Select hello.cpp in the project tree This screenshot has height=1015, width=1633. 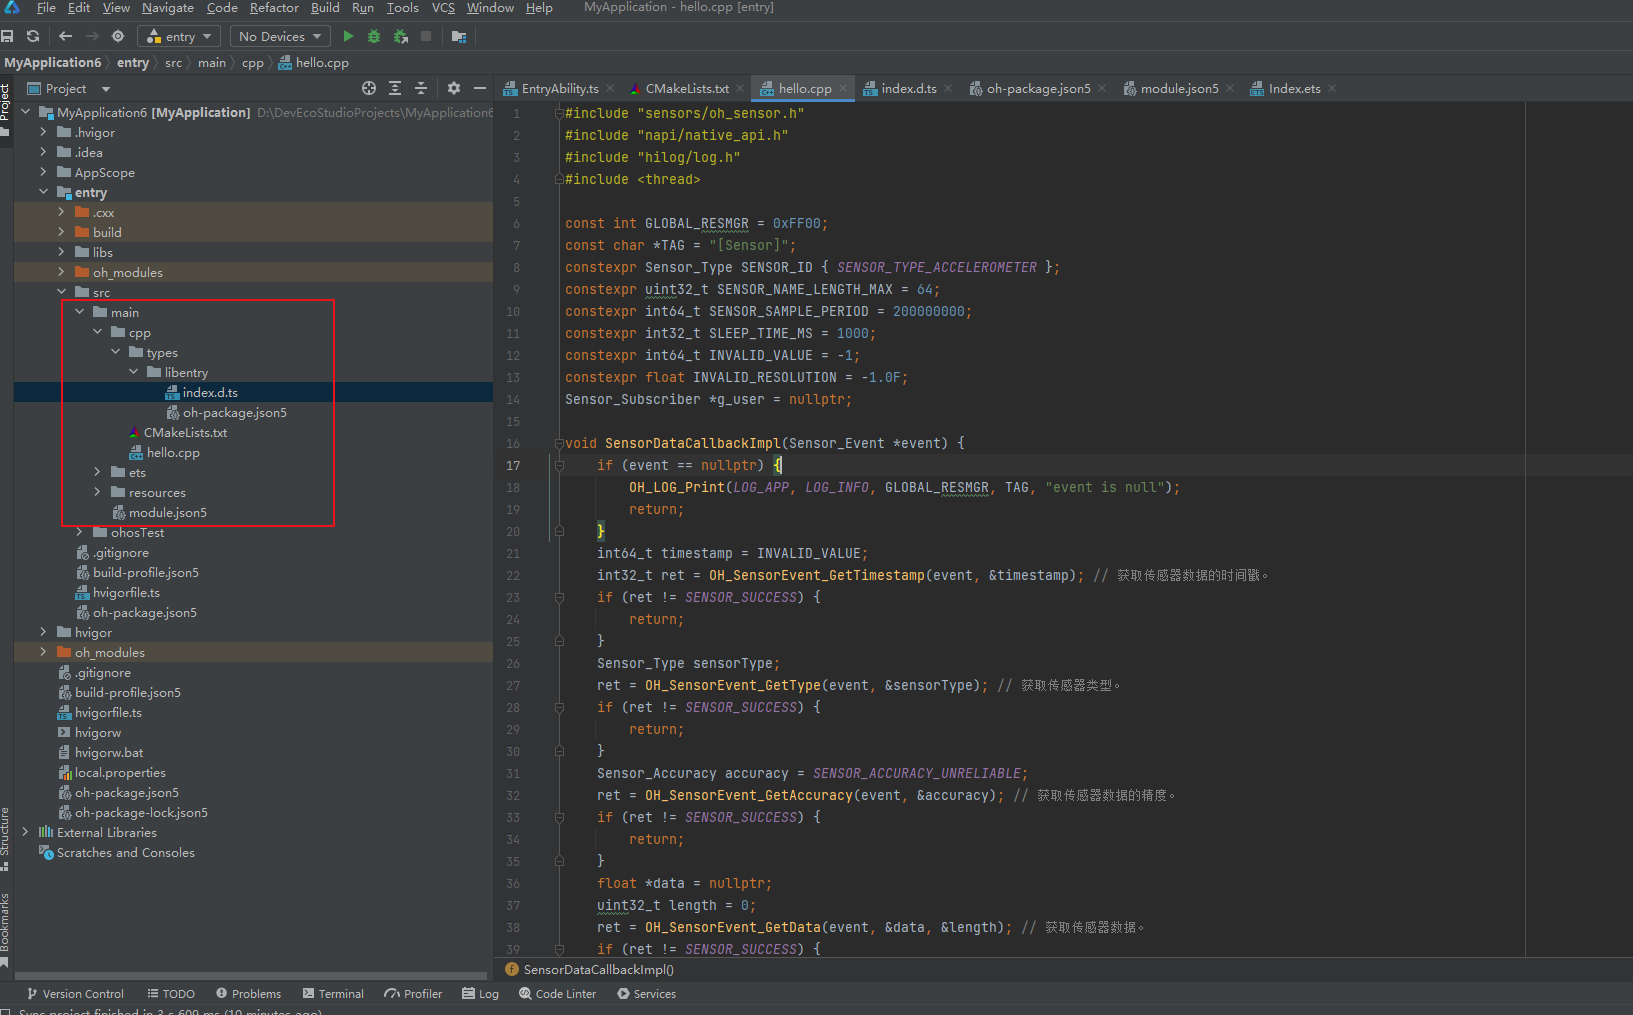click(173, 453)
